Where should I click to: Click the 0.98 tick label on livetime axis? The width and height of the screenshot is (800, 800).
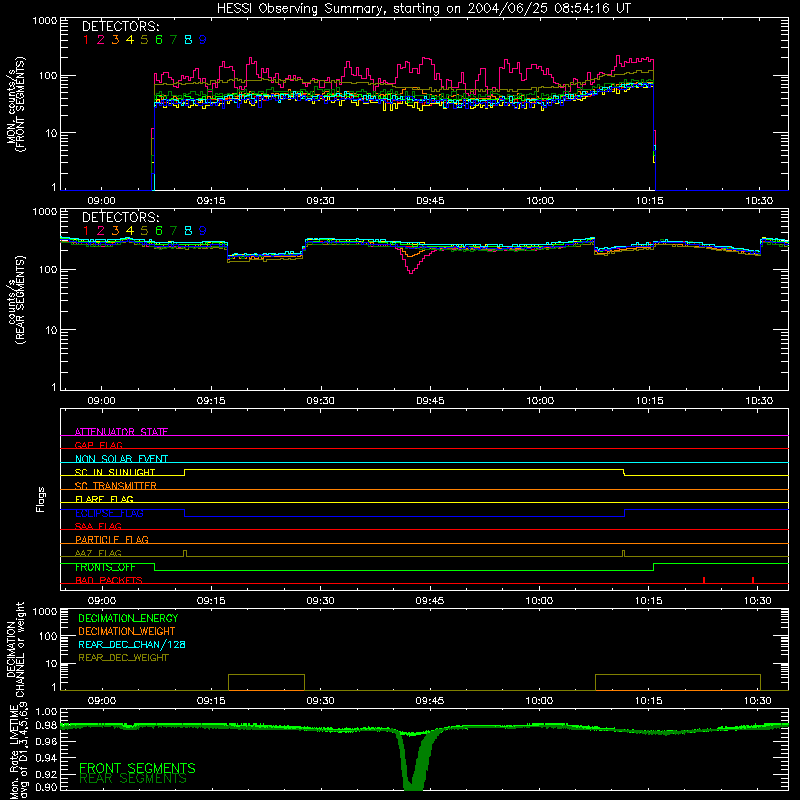(x=46, y=725)
